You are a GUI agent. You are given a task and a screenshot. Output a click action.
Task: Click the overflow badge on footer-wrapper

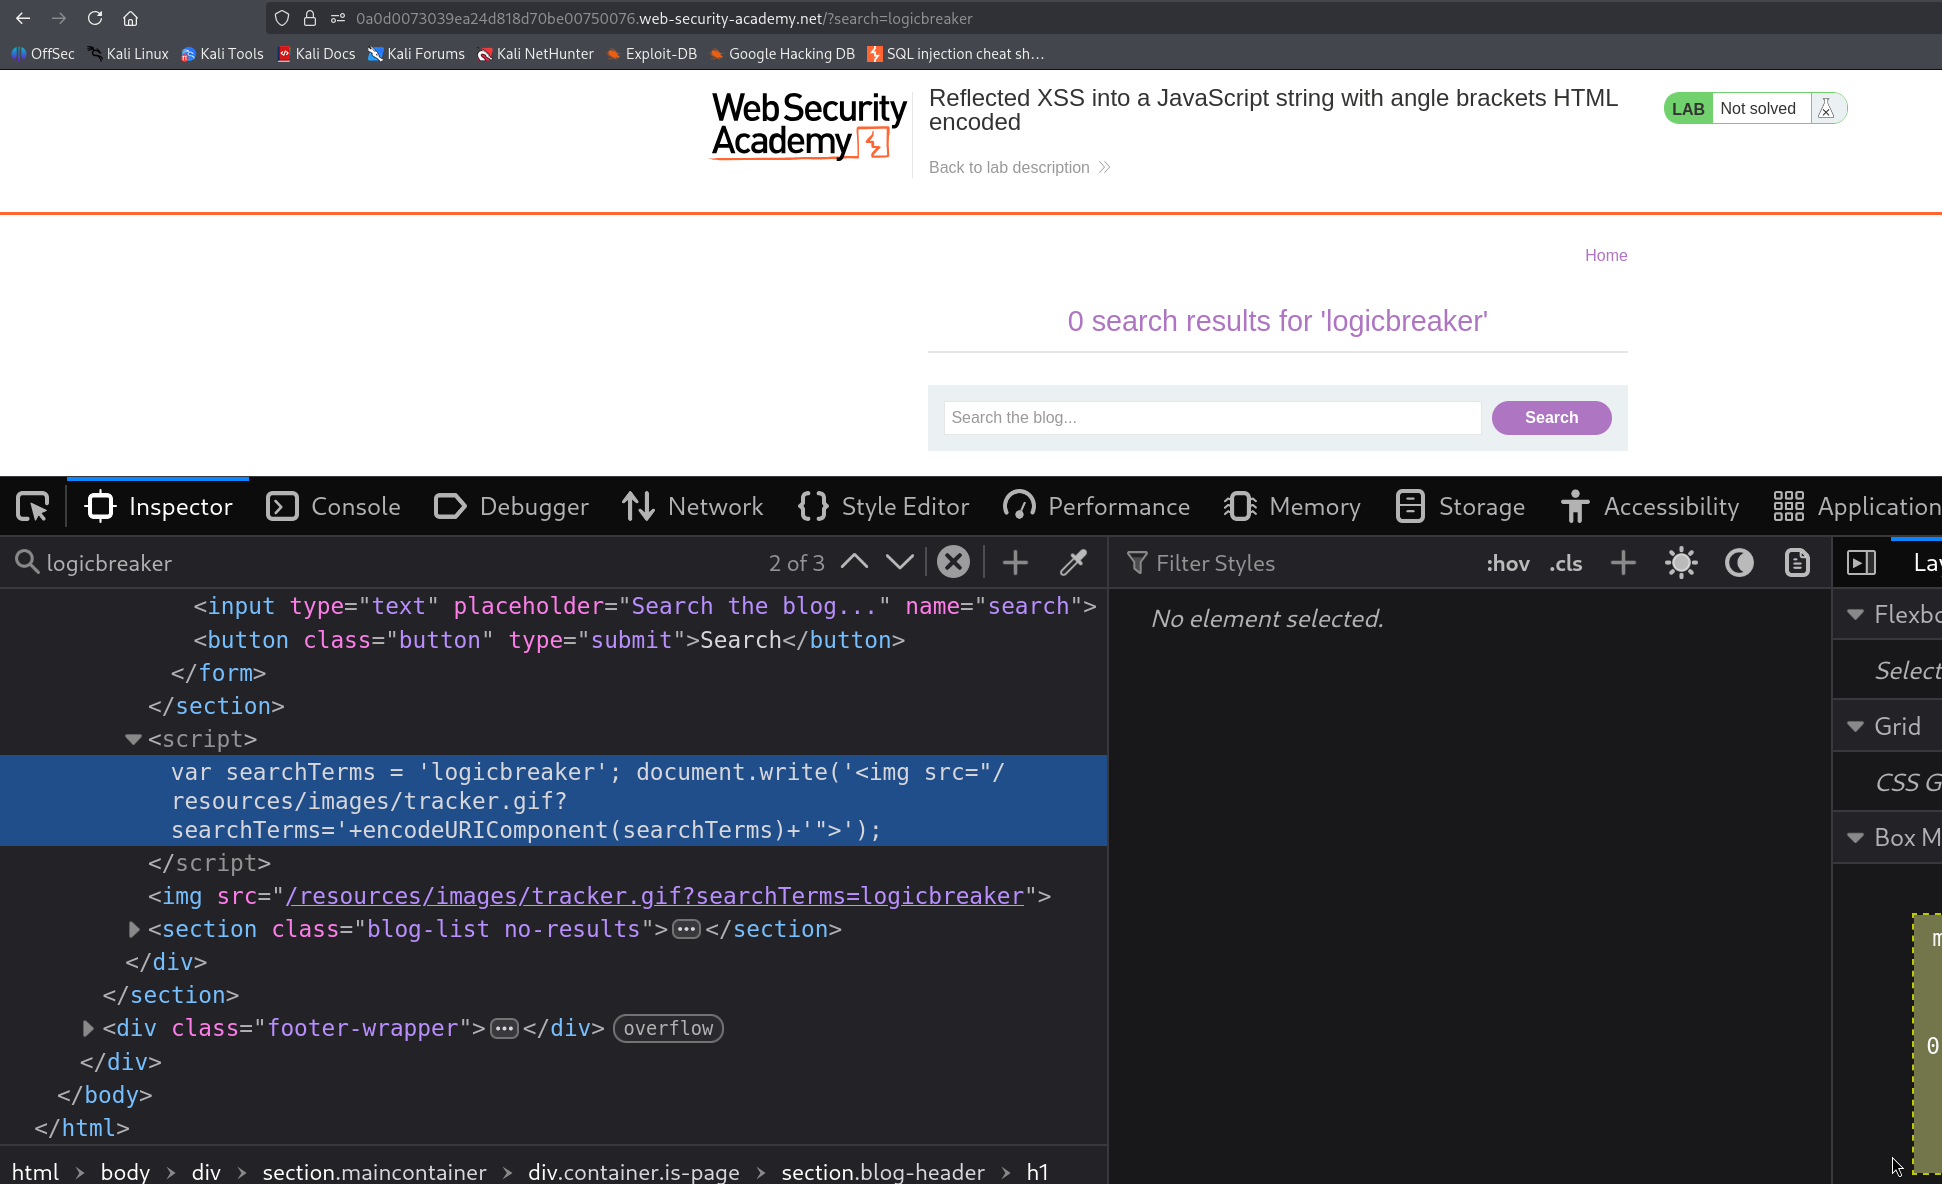(x=668, y=1028)
